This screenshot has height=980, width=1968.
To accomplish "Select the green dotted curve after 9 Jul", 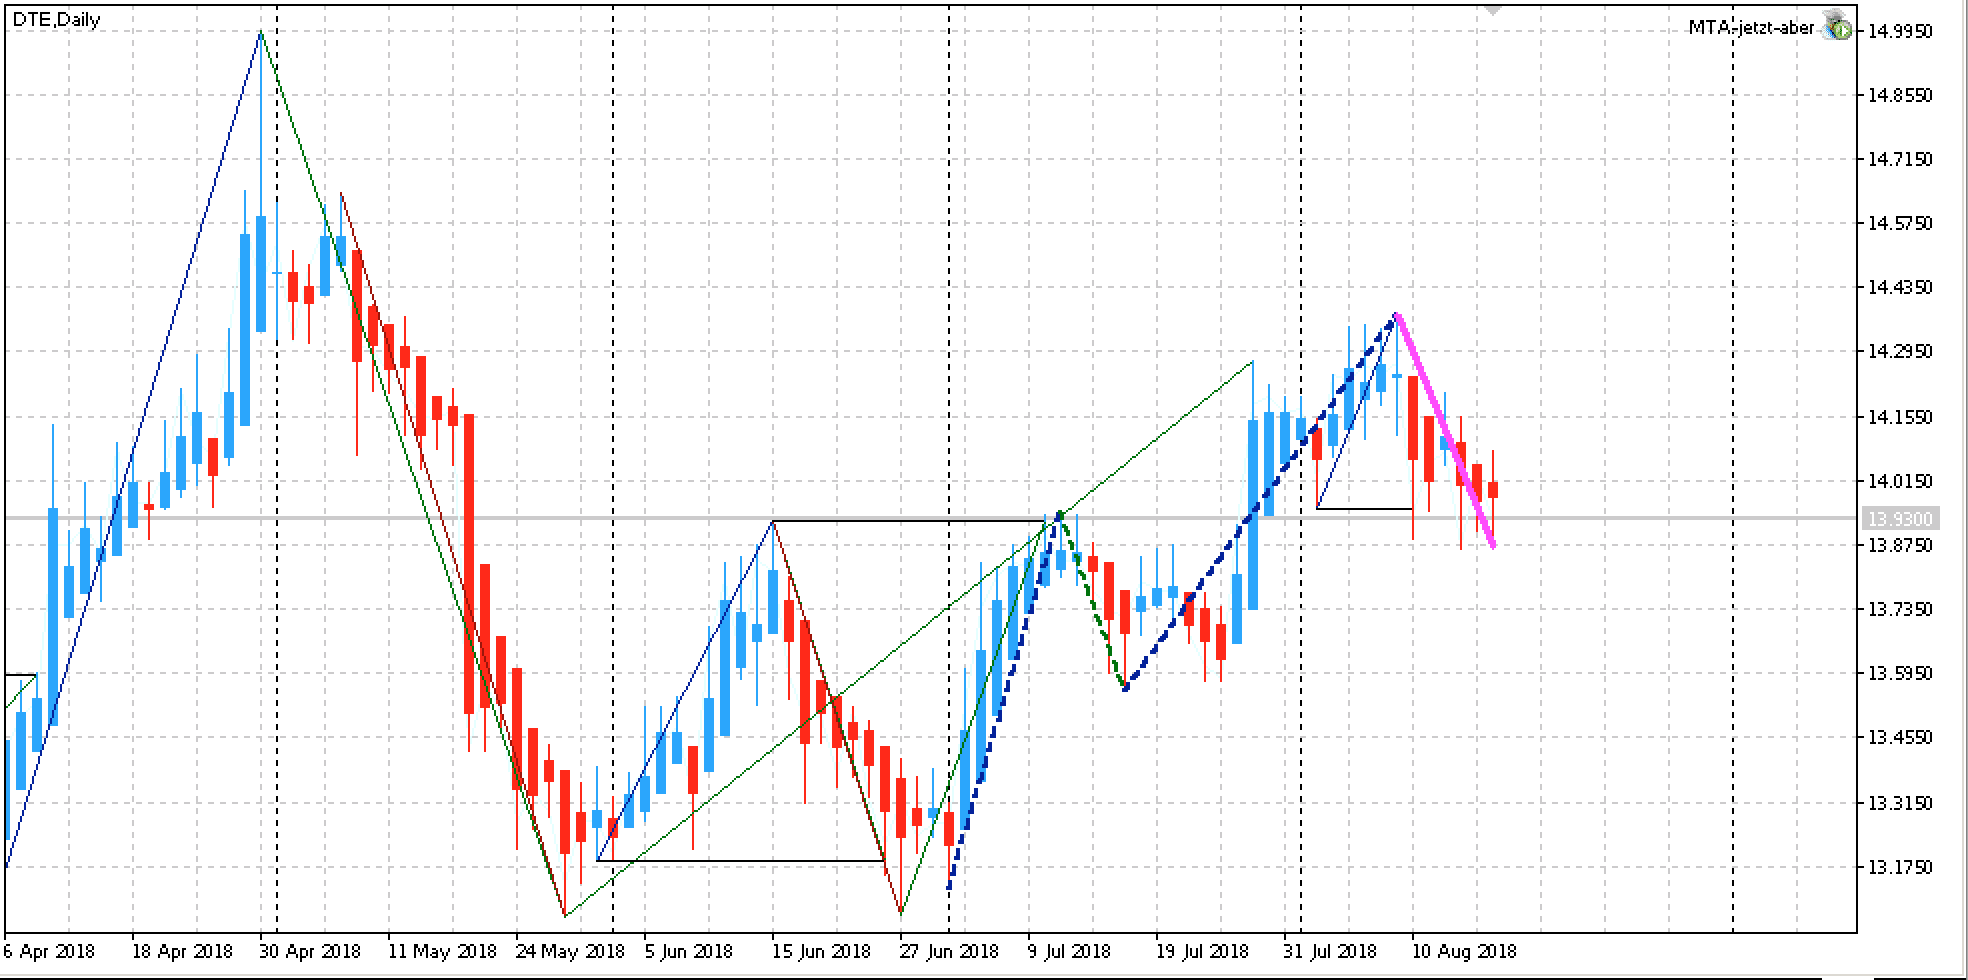I will tap(1094, 600).
